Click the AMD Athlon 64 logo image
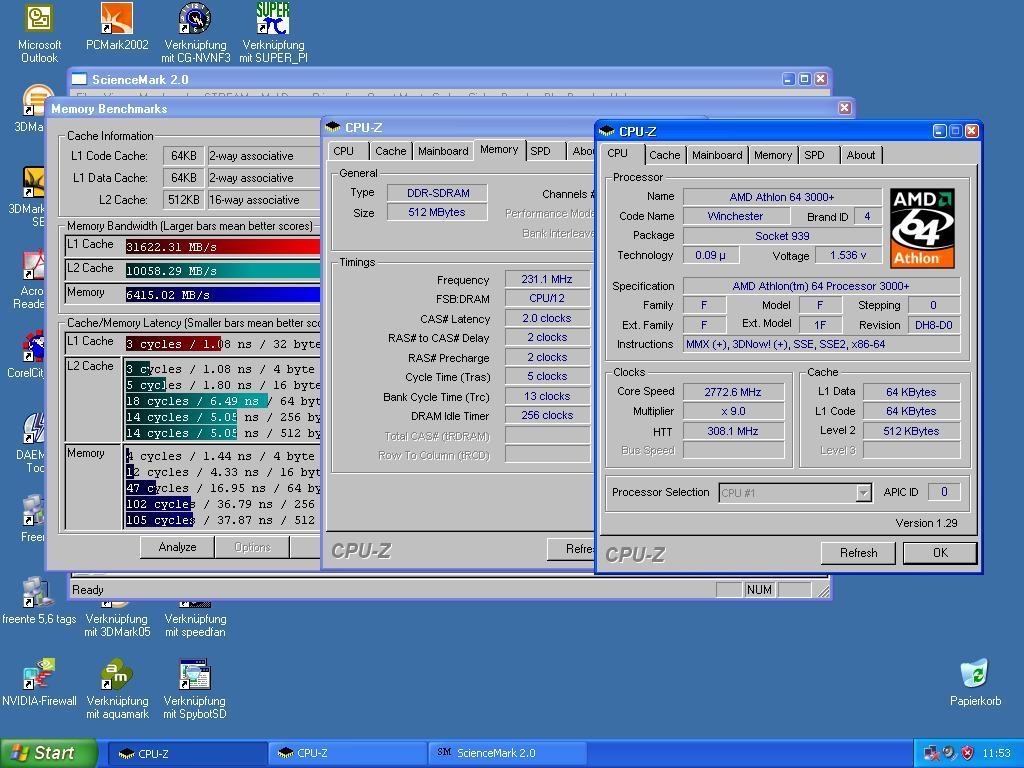 [922, 228]
